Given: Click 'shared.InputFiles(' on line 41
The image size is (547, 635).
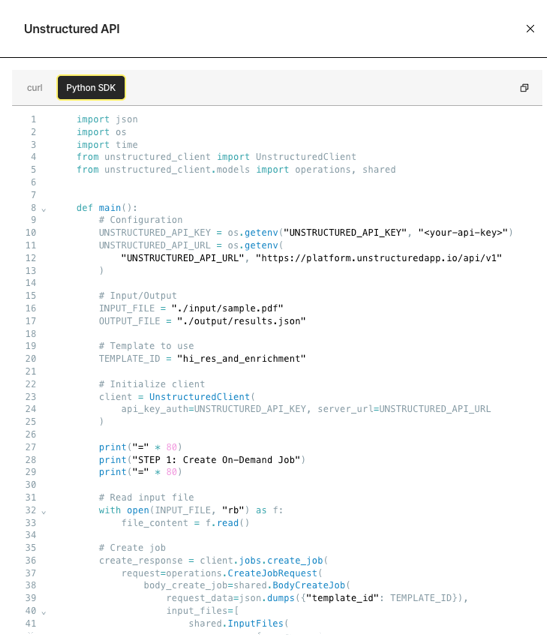Looking at the screenshot, I should 238,623.
